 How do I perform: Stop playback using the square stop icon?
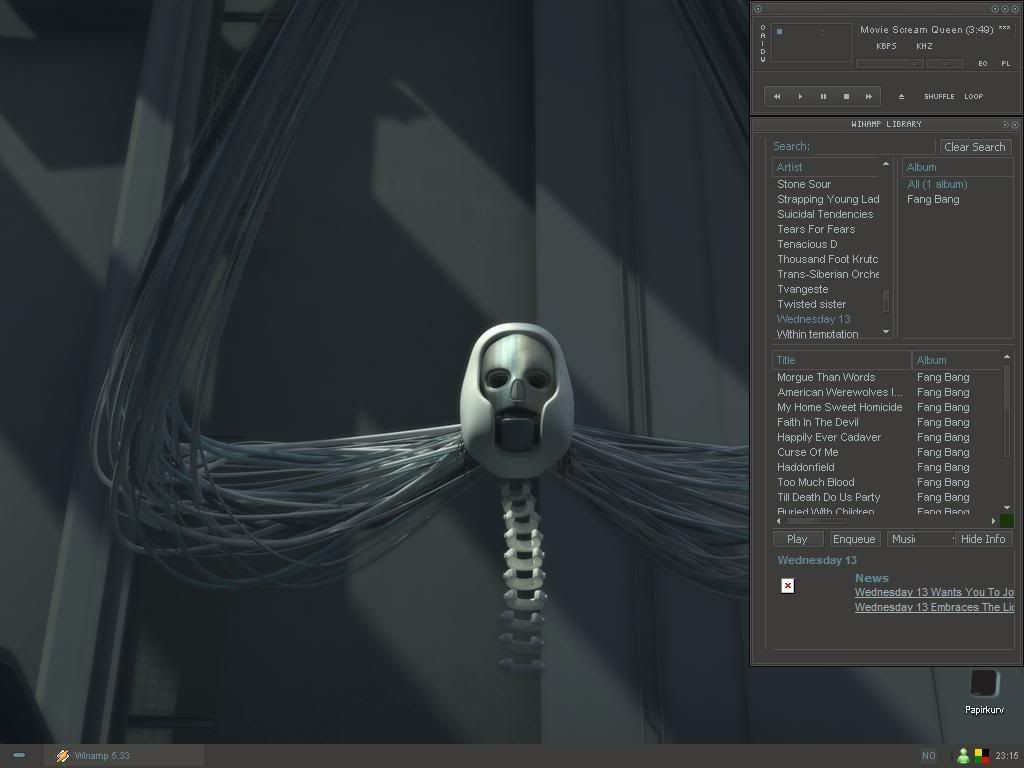point(846,97)
